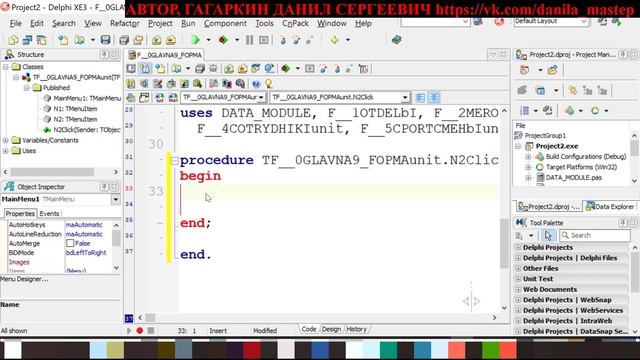Expand the Variables/Constants node

(x=6, y=140)
